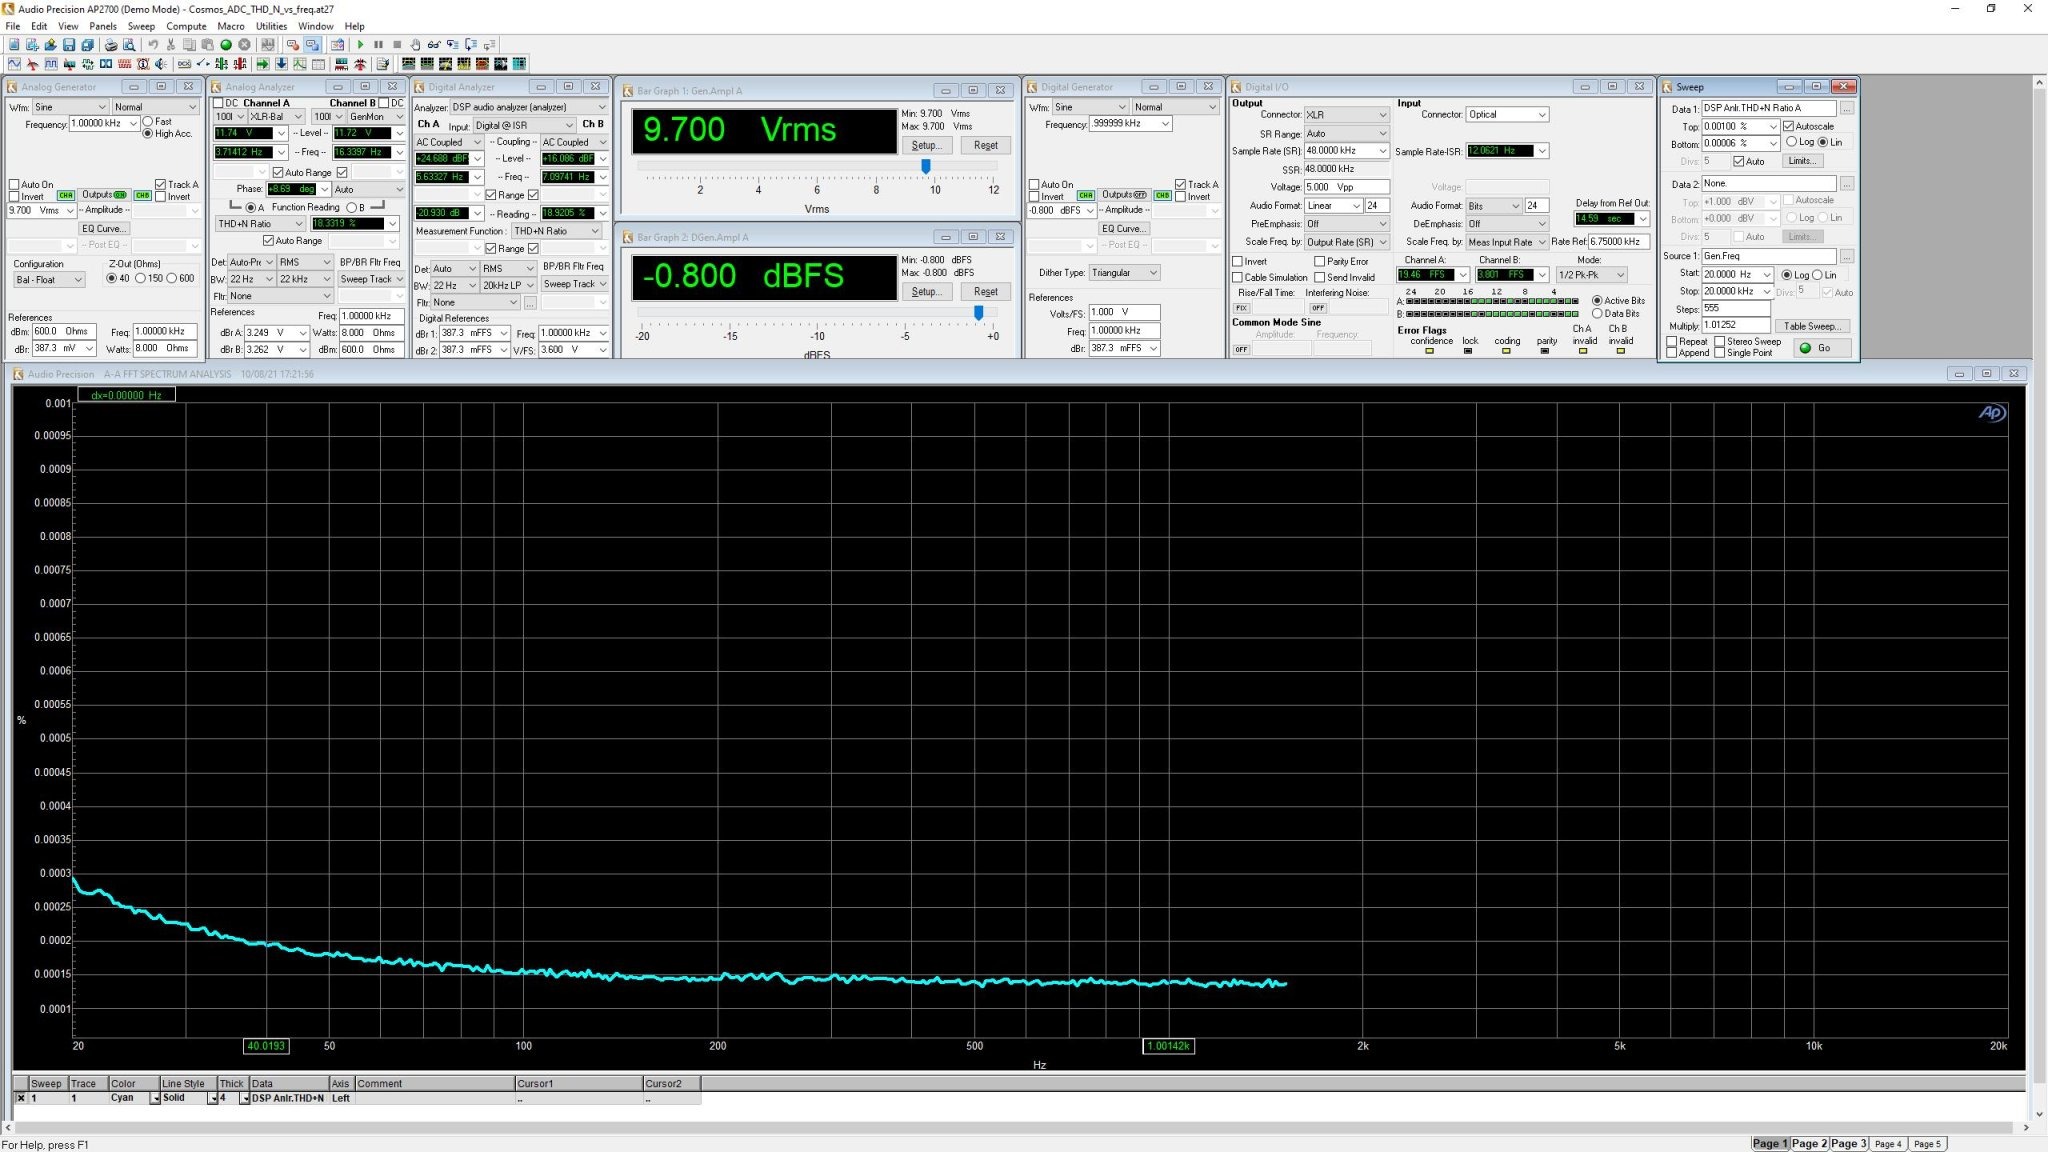
Task: Click the Pause macro icon
Action: [x=378, y=44]
